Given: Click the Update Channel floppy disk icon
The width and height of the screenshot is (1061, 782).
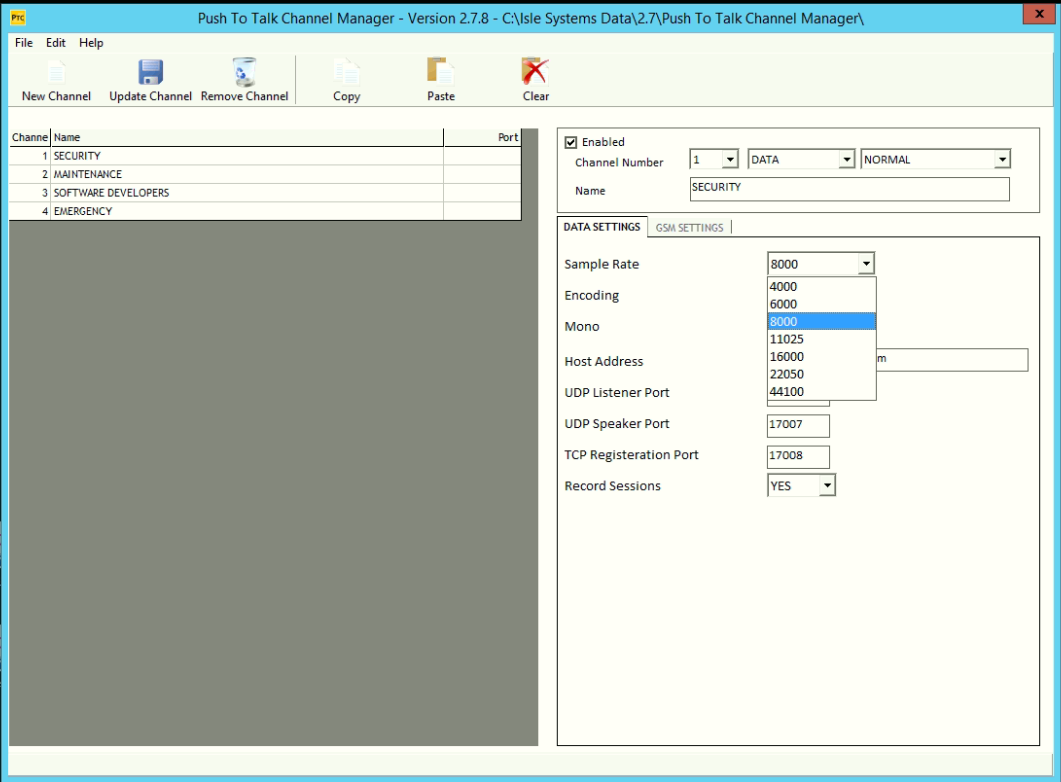Looking at the screenshot, I should point(150,72).
